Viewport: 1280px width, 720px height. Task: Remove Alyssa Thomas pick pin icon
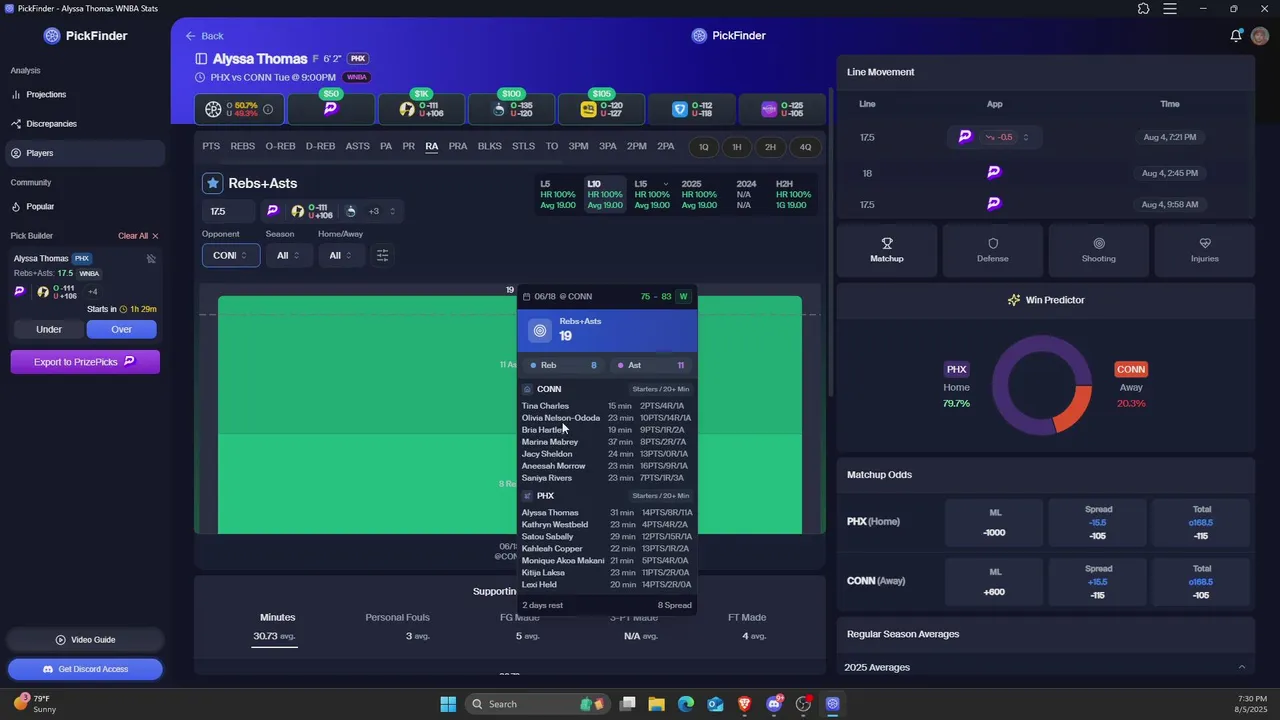(x=151, y=259)
